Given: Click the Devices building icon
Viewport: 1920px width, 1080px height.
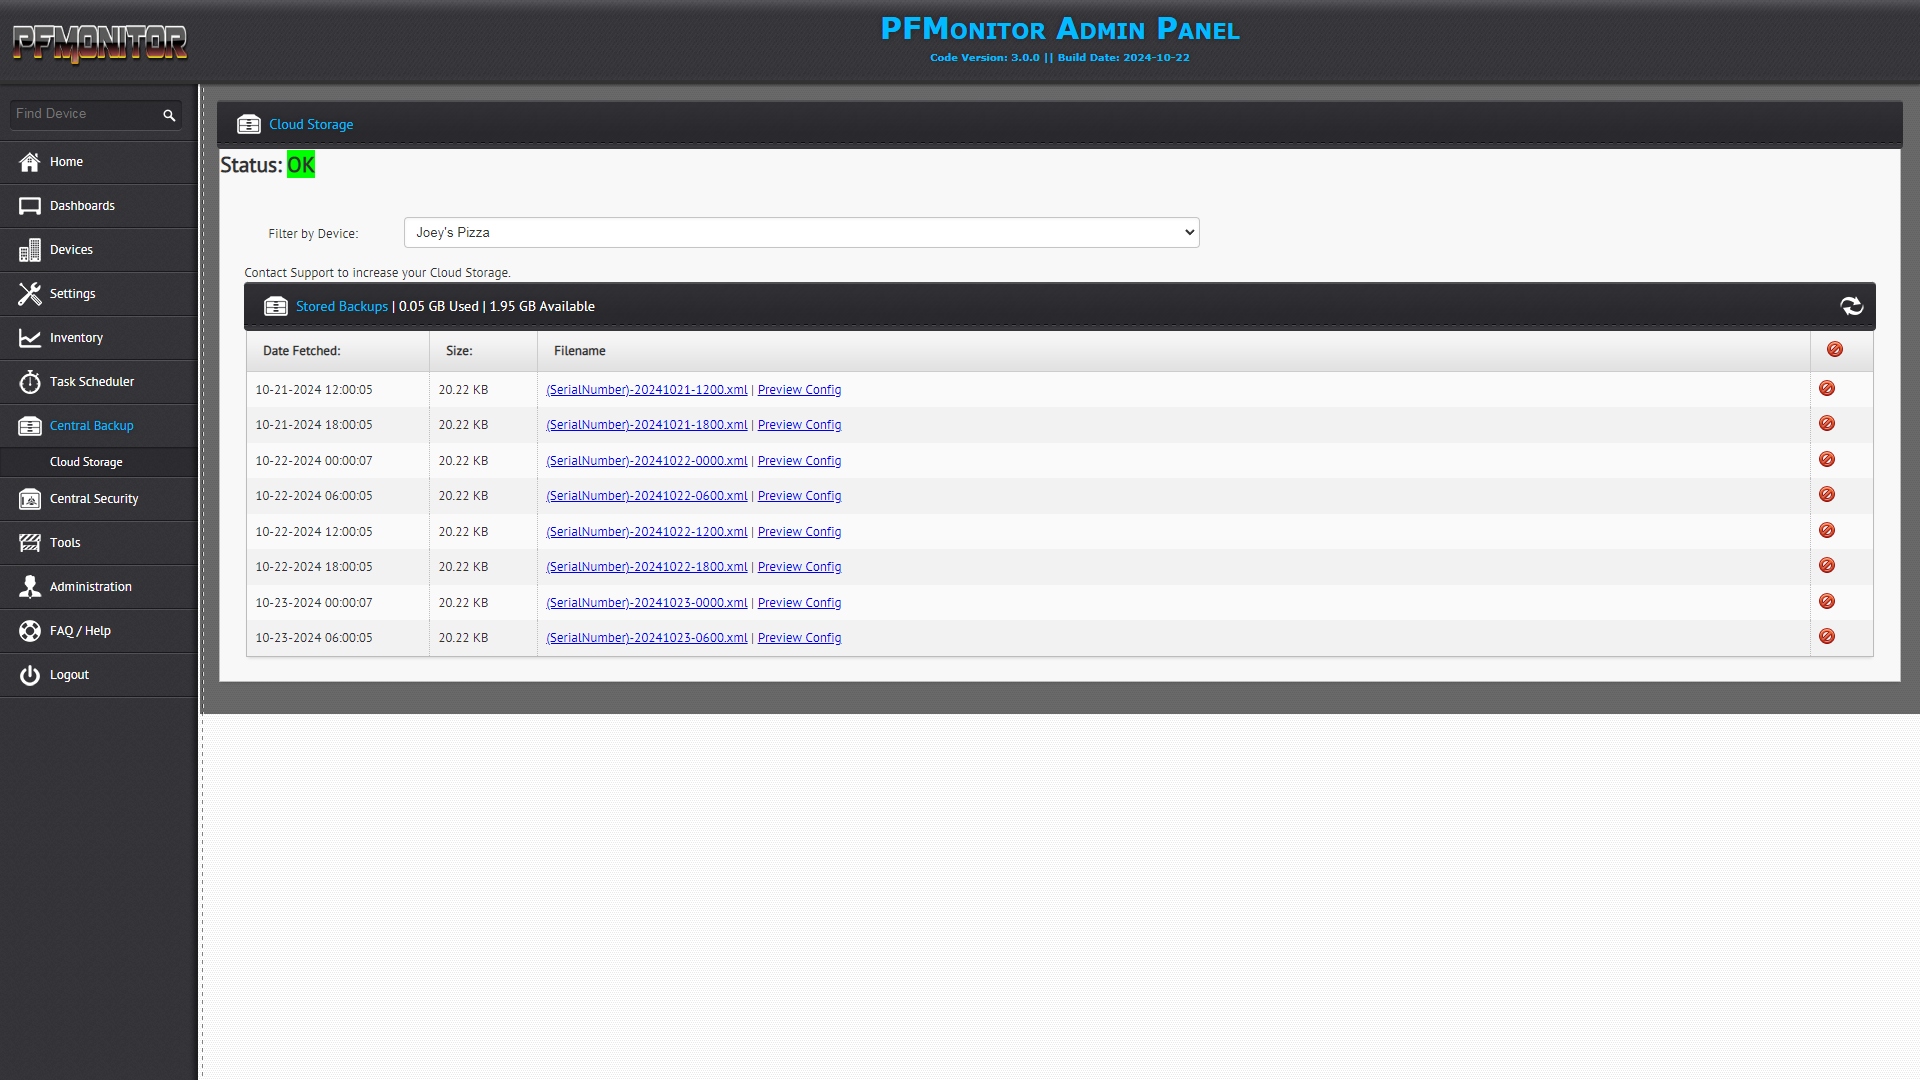Looking at the screenshot, I should [x=30, y=250].
